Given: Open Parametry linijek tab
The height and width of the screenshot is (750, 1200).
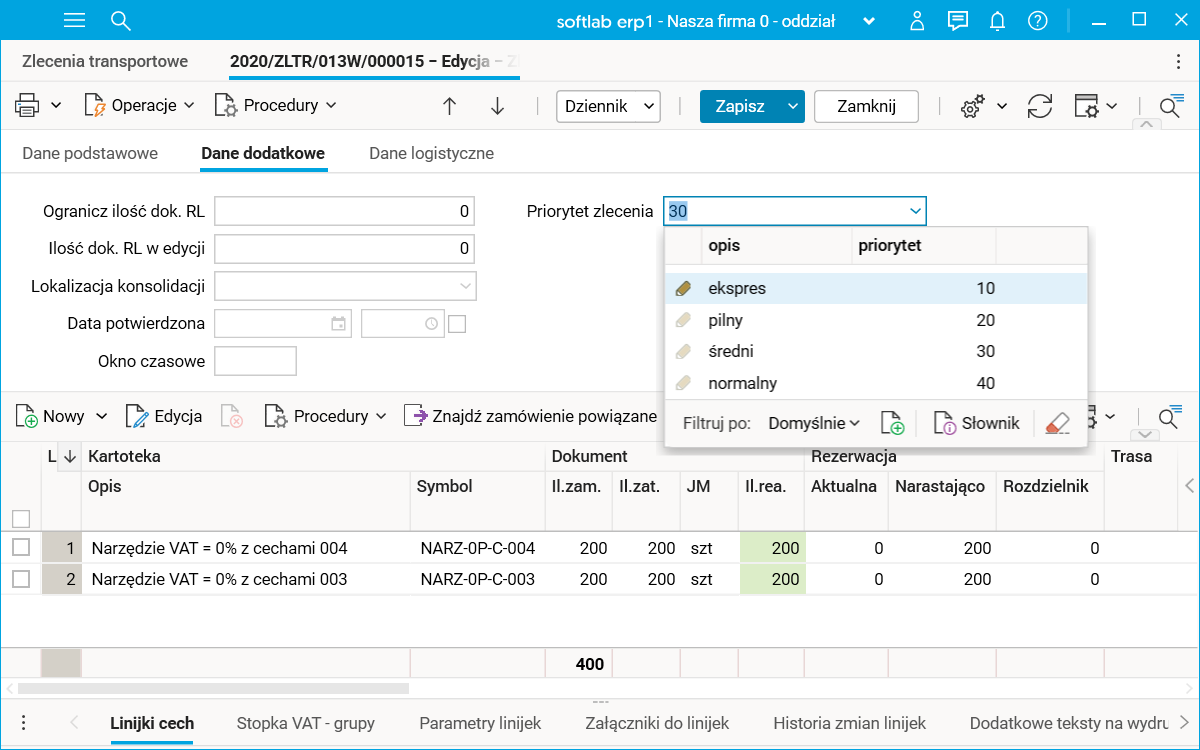Looking at the screenshot, I should point(480,723).
